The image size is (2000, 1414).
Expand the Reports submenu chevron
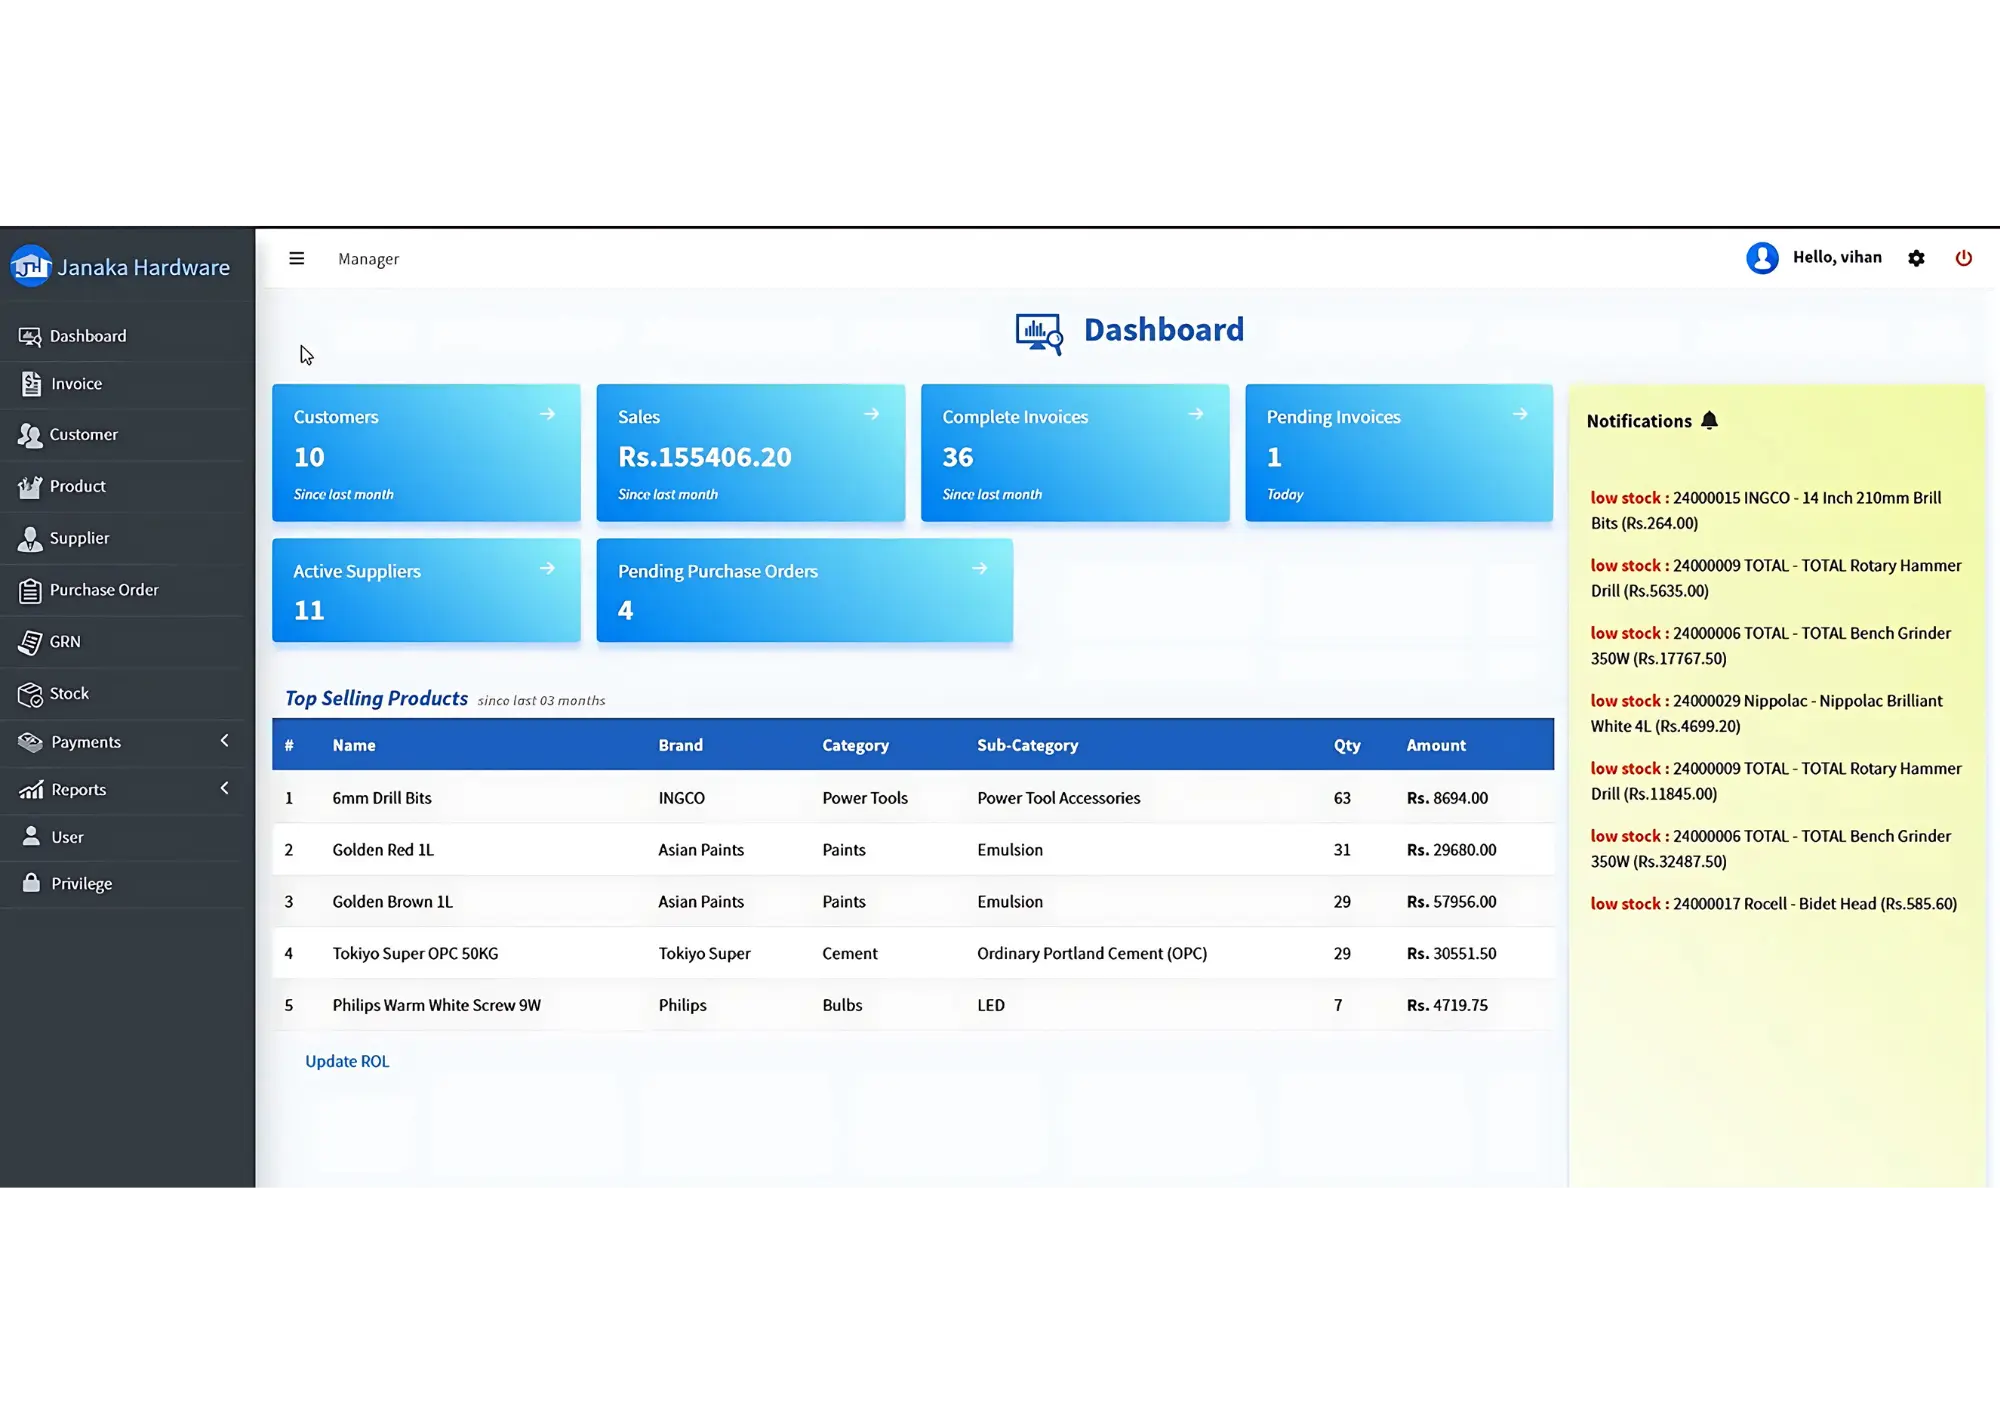pos(224,788)
